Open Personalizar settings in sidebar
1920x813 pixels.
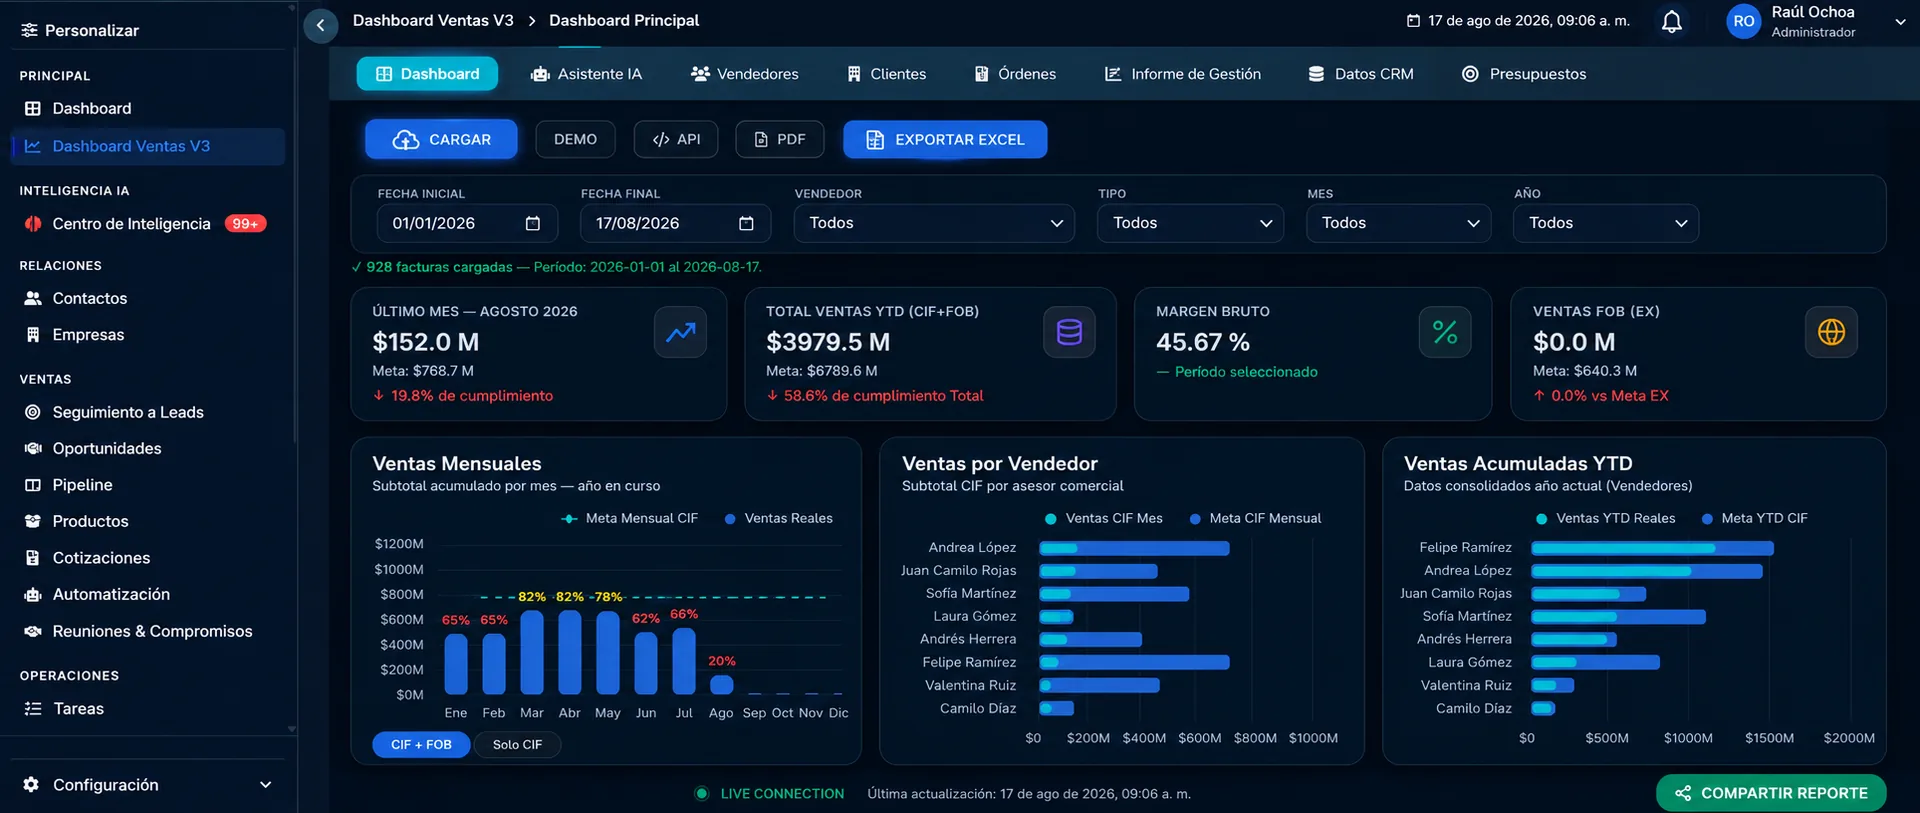pyautogui.click(x=80, y=30)
